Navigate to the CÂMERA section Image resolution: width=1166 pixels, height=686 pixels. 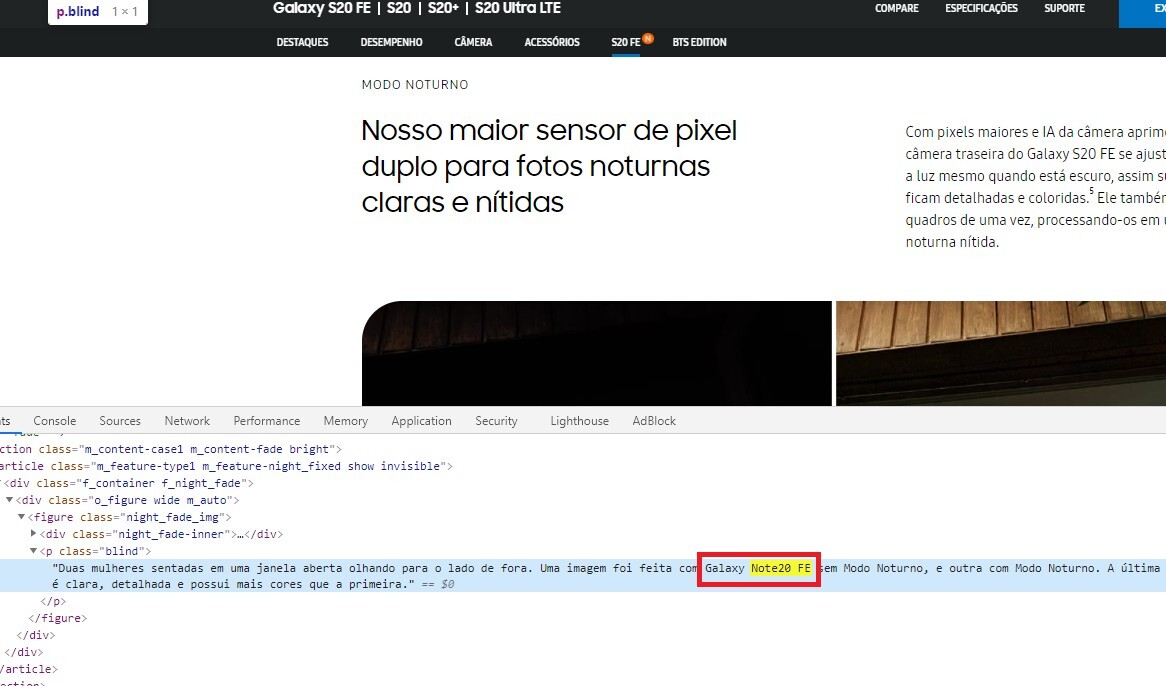(x=473, y=43)
